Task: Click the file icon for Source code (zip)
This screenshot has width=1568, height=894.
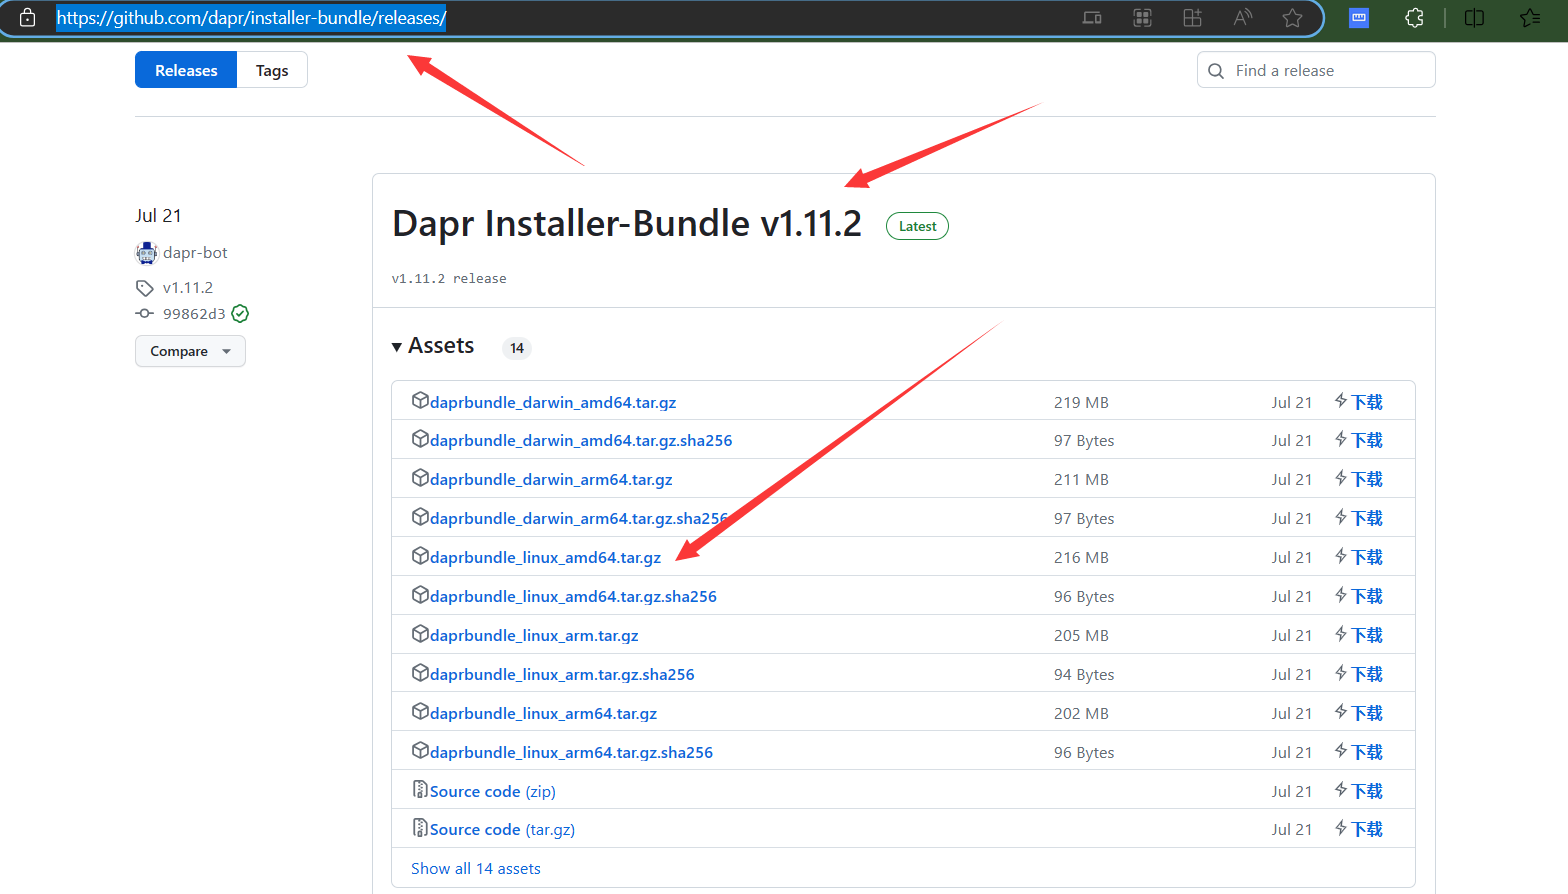Action: click(420, 790)
